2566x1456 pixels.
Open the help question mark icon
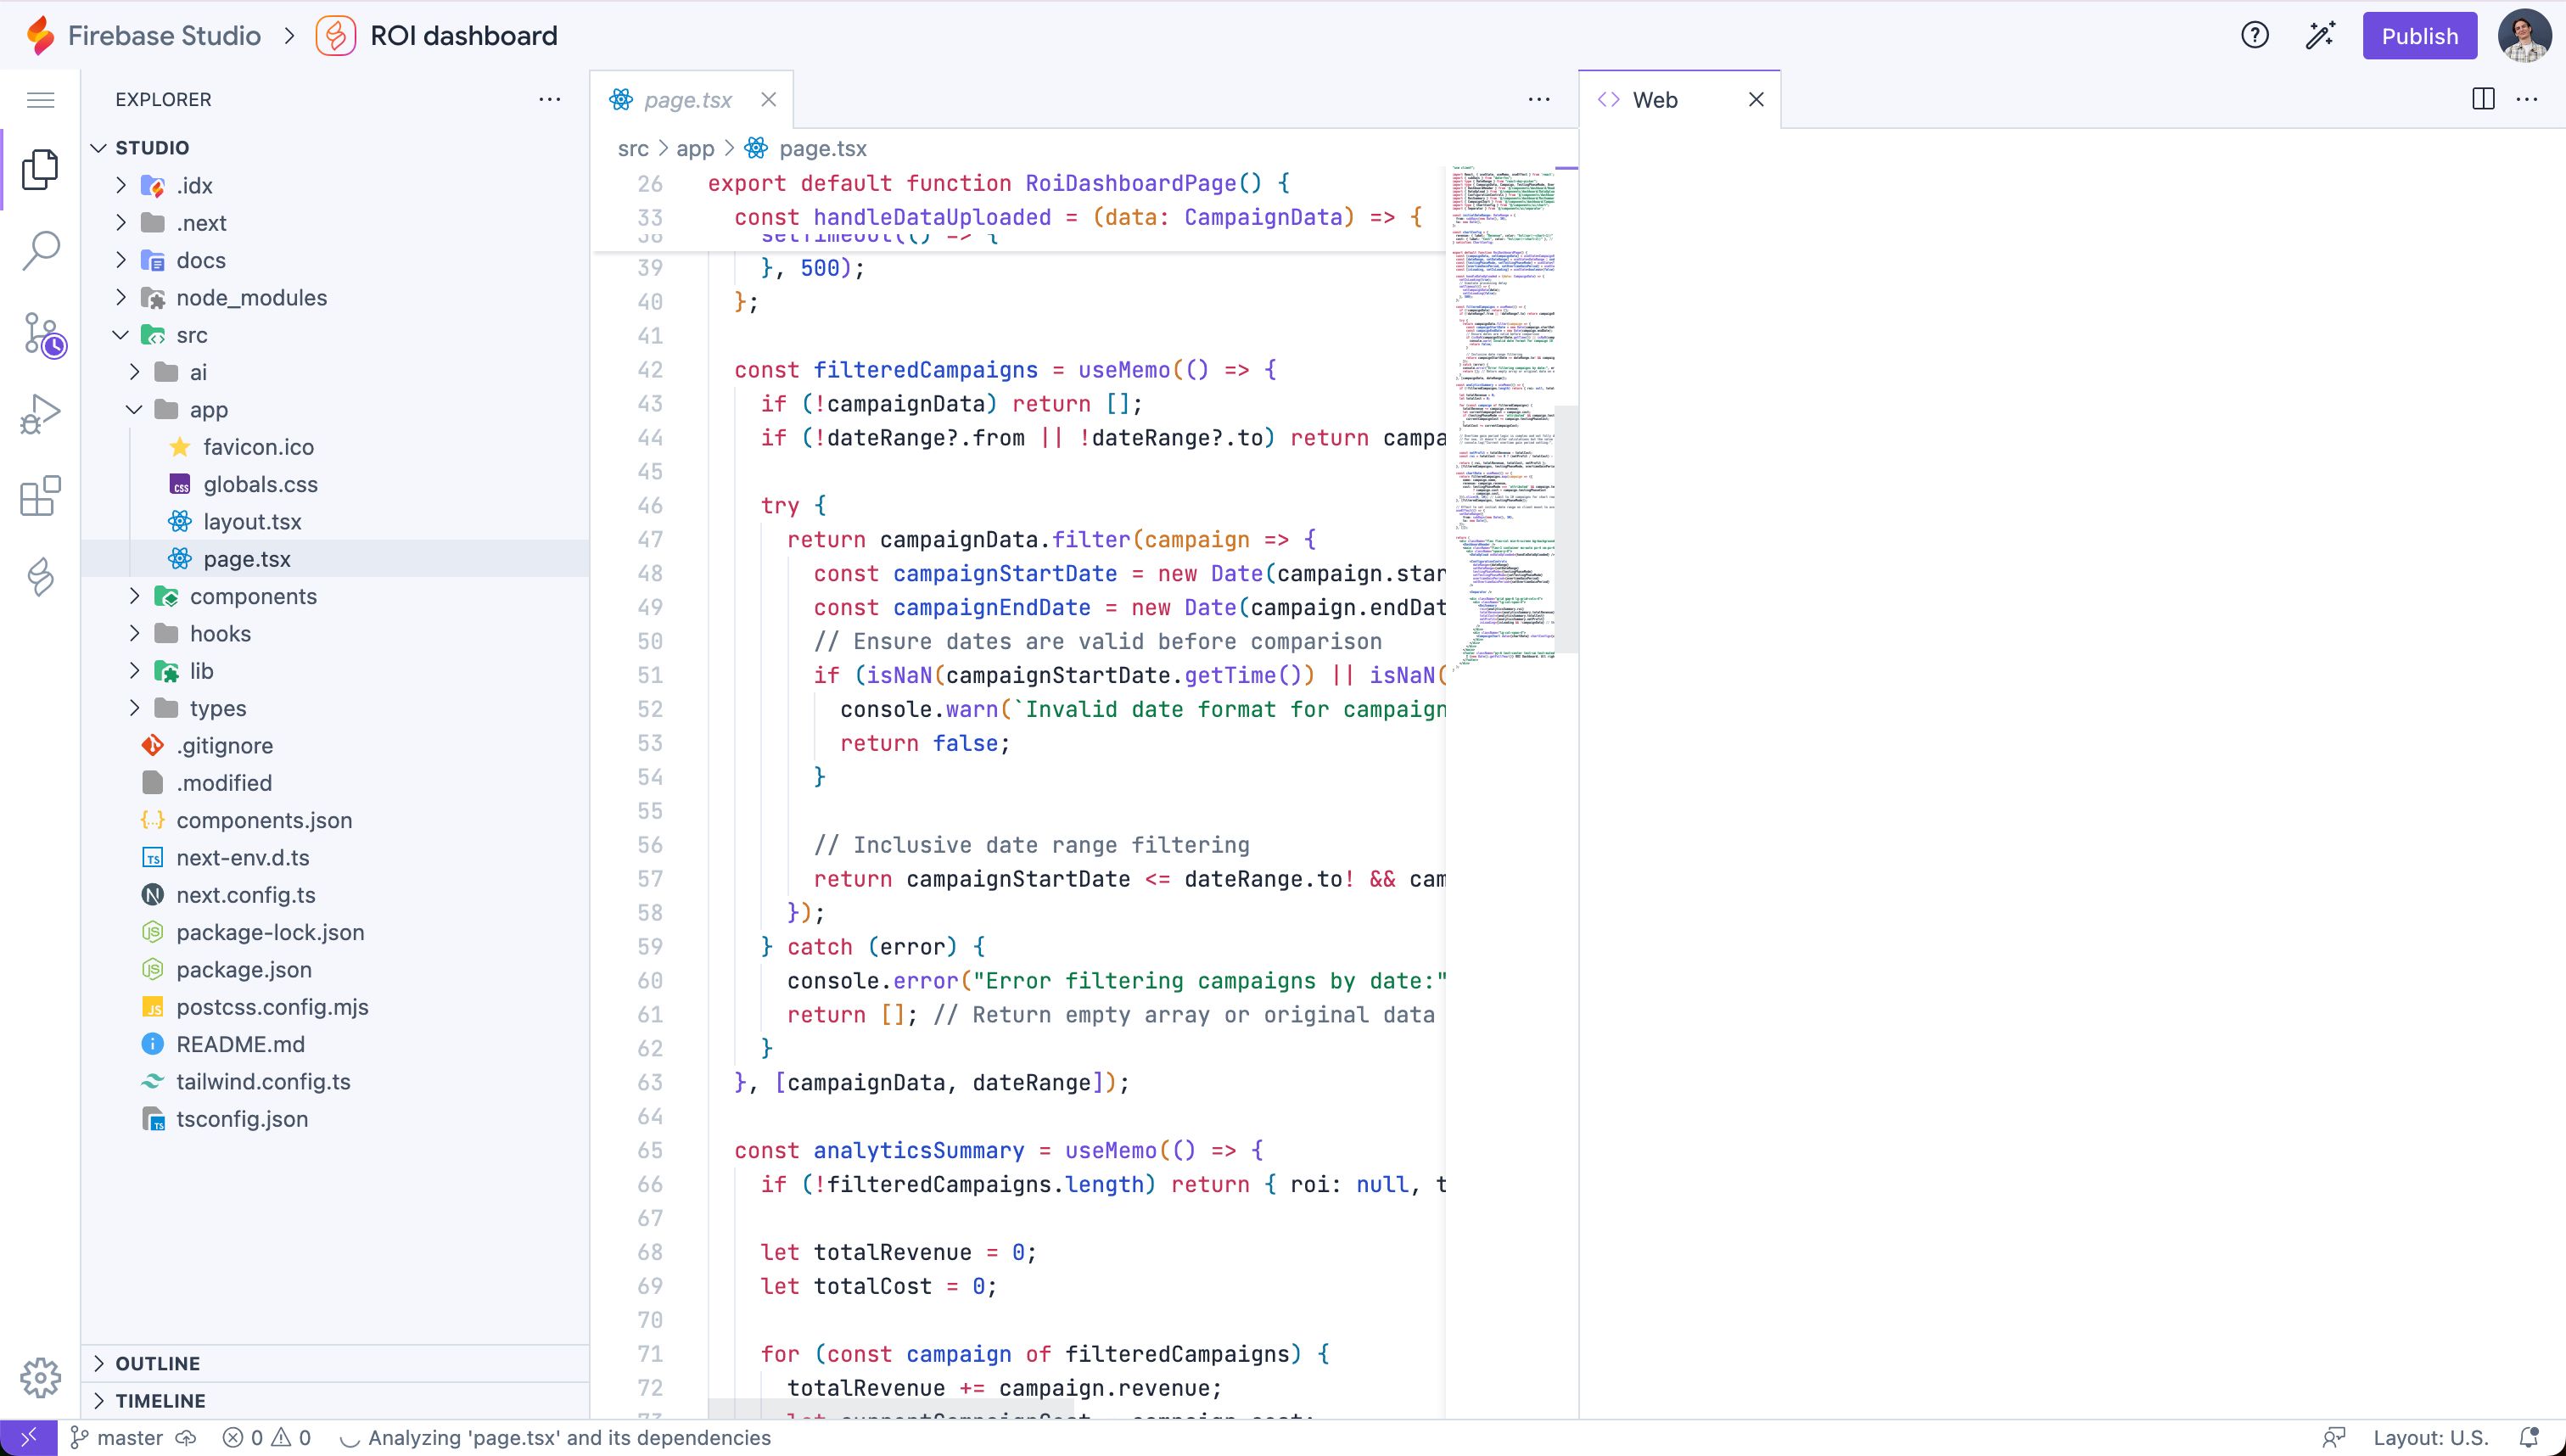[2254, 35]
